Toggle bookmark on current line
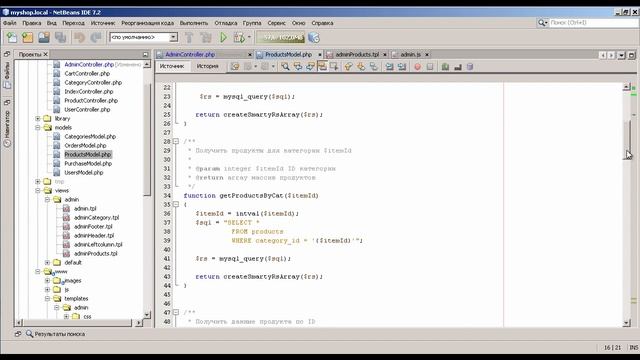 (373, 67)
